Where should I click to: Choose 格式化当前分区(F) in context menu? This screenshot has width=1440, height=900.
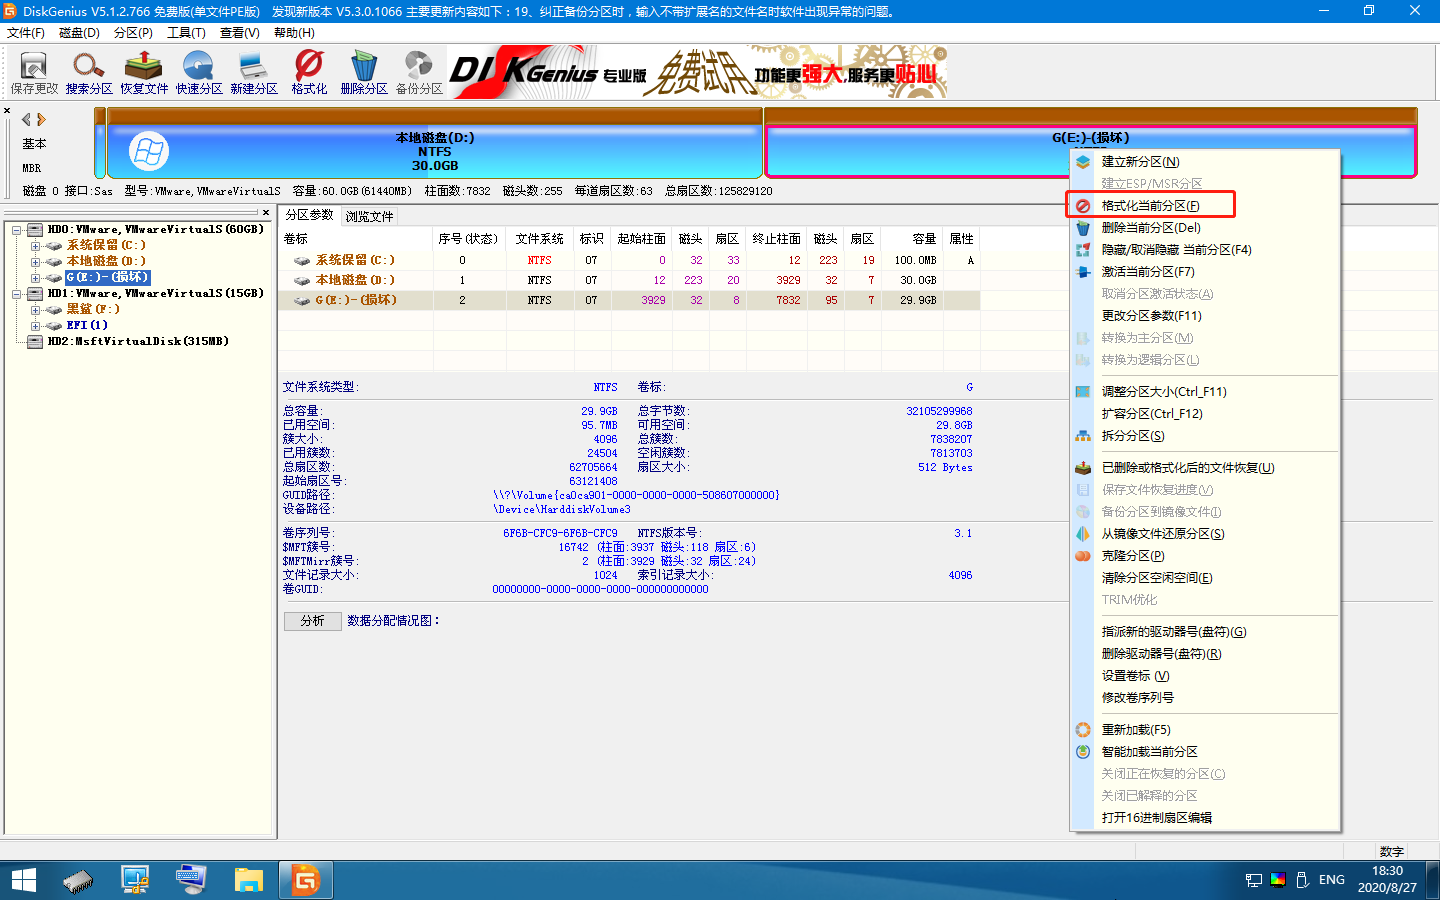pyautogui.click(x=1205, y=205)
